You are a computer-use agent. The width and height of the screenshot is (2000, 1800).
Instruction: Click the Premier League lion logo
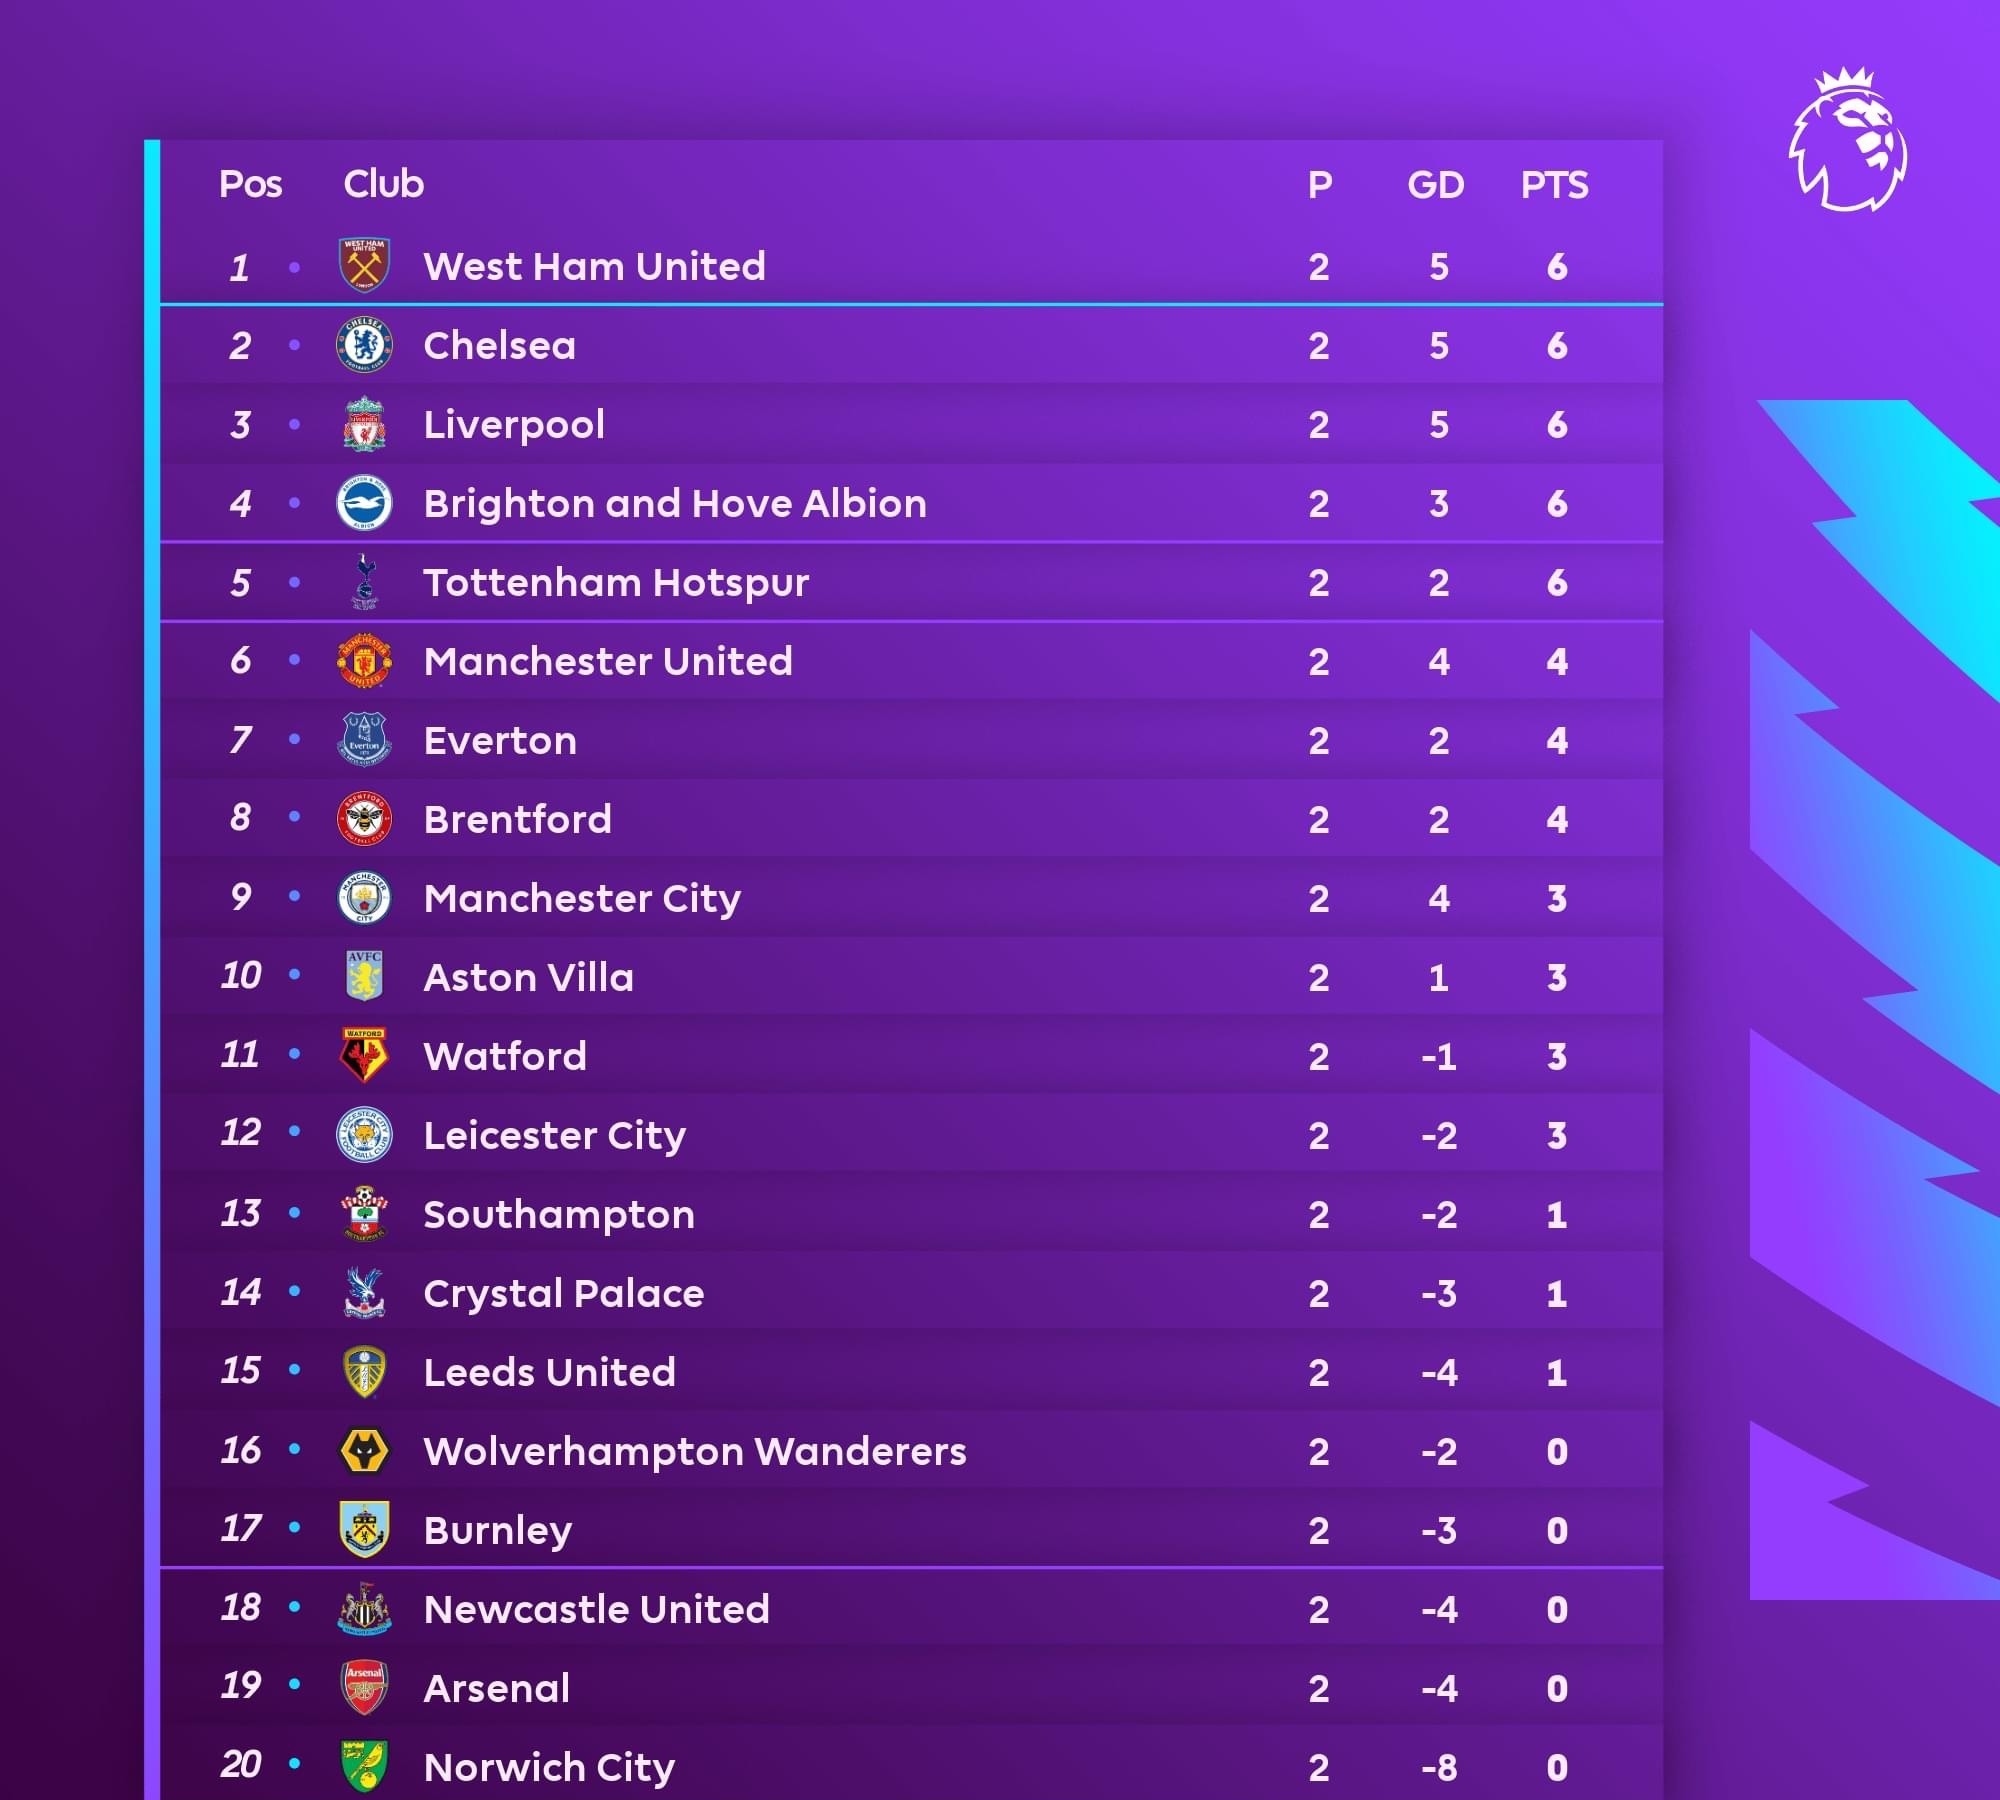pyautogui.click(x=1848, y=139)
